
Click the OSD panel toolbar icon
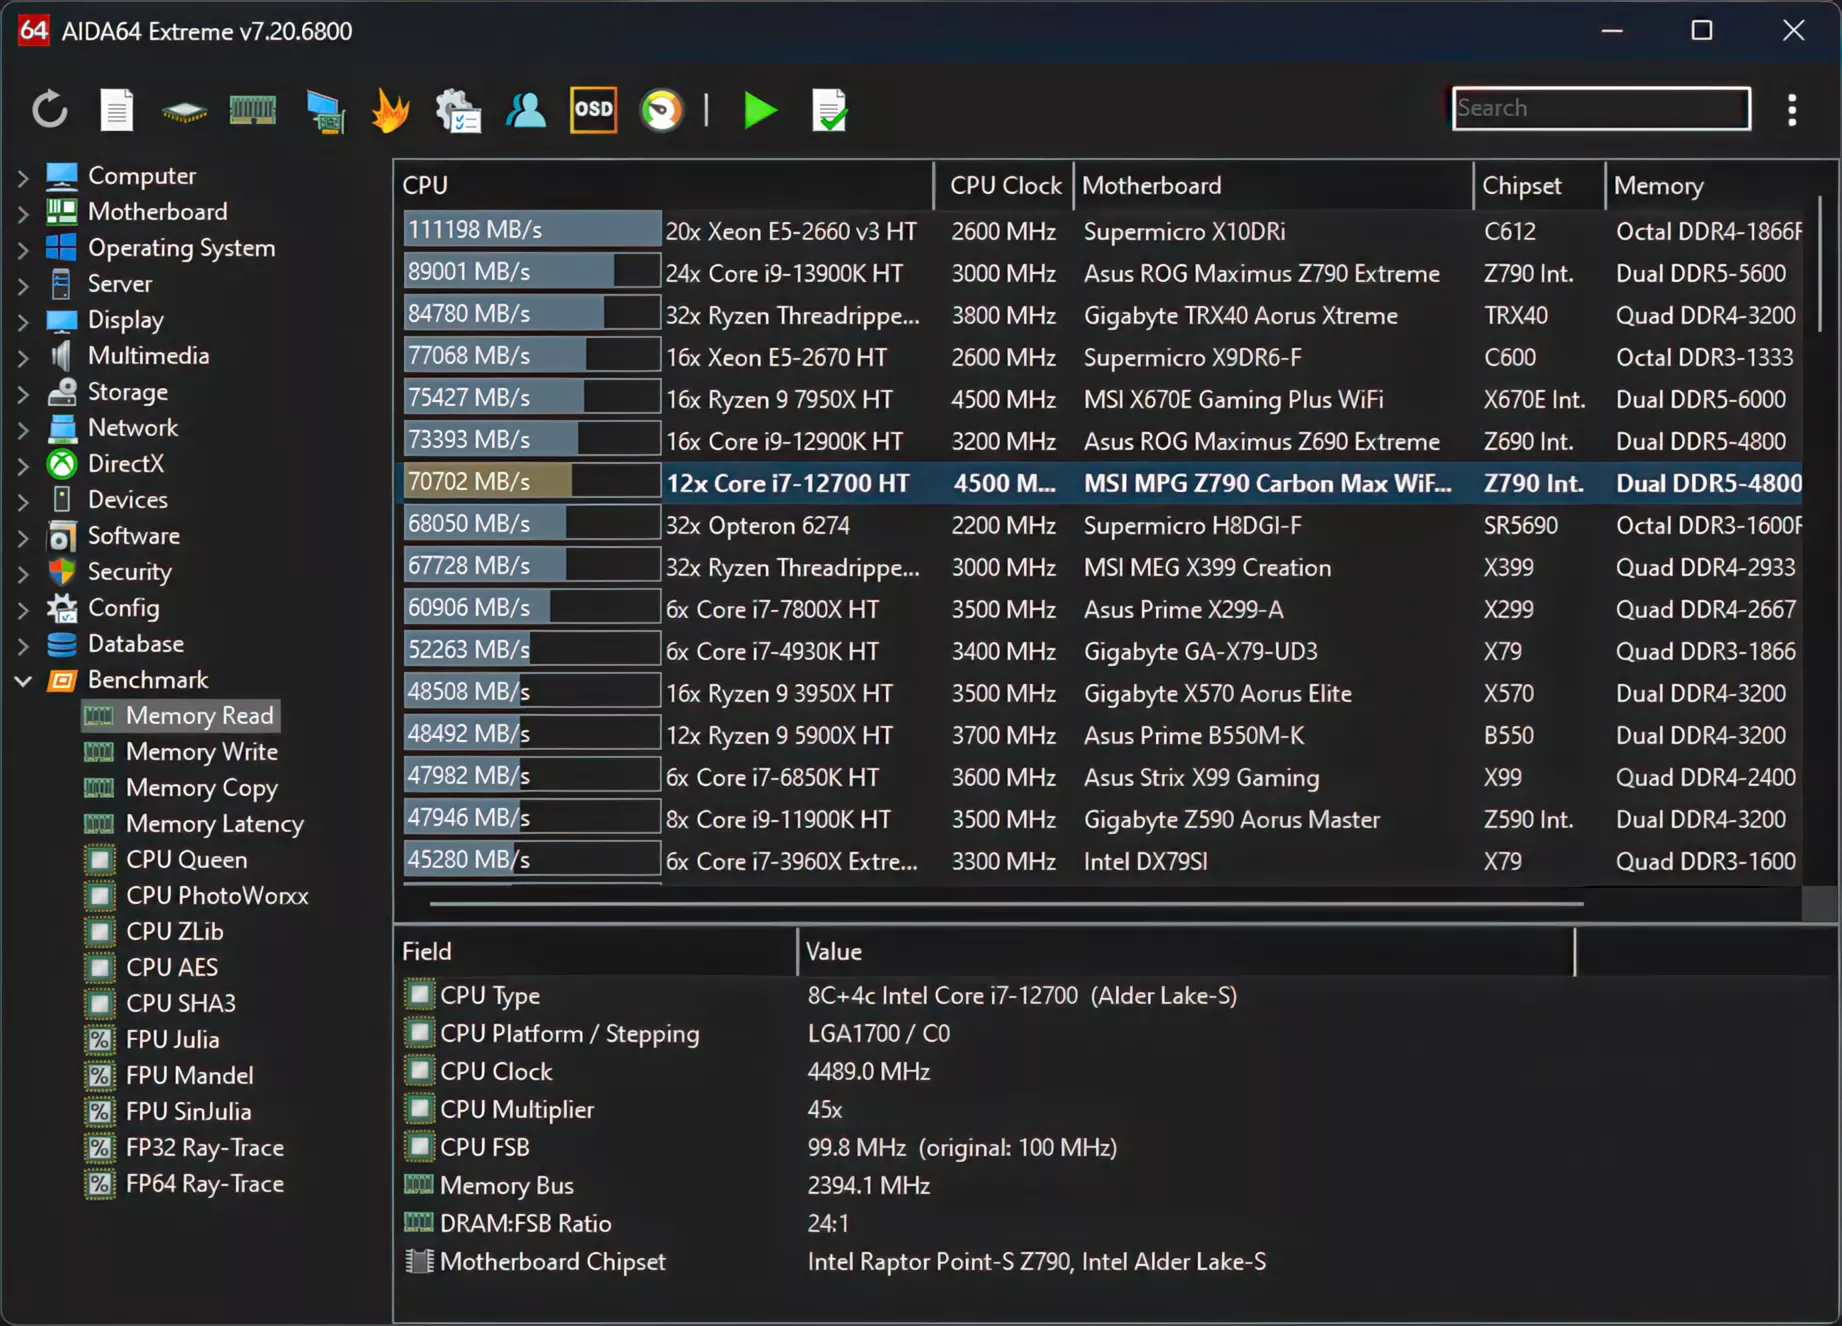coord(593,109)
